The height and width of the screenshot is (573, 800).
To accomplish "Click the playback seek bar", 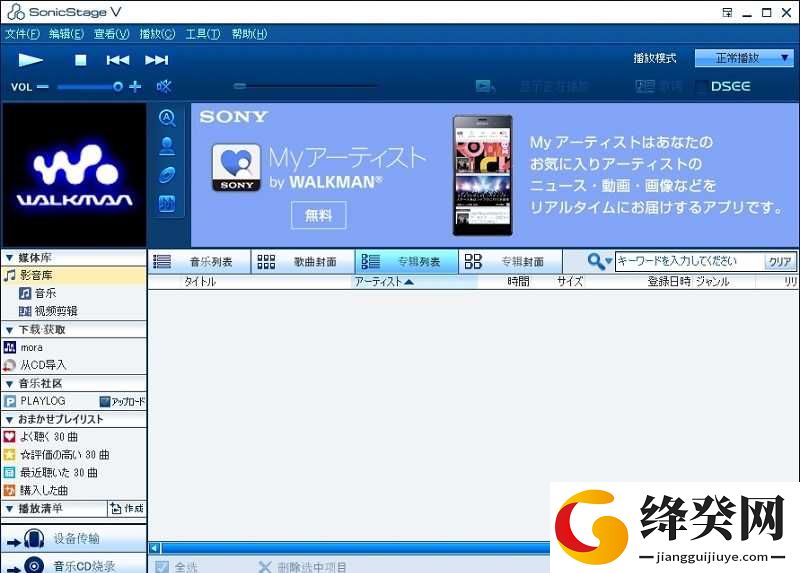I will (x=306, y=86).
